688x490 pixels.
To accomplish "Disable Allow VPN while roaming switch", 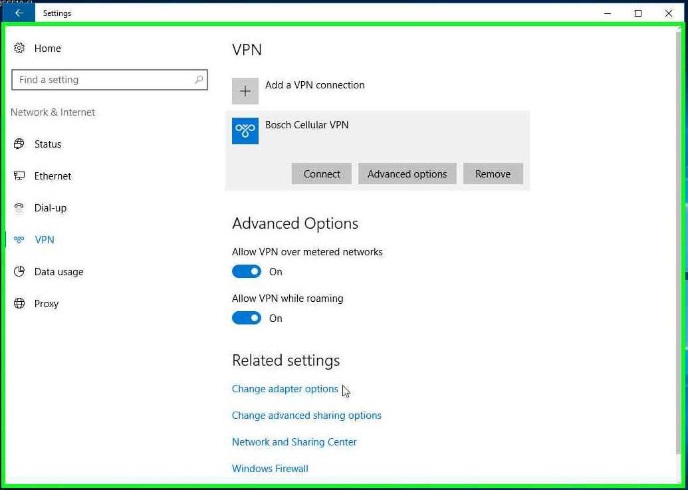I will pos(246,318).
